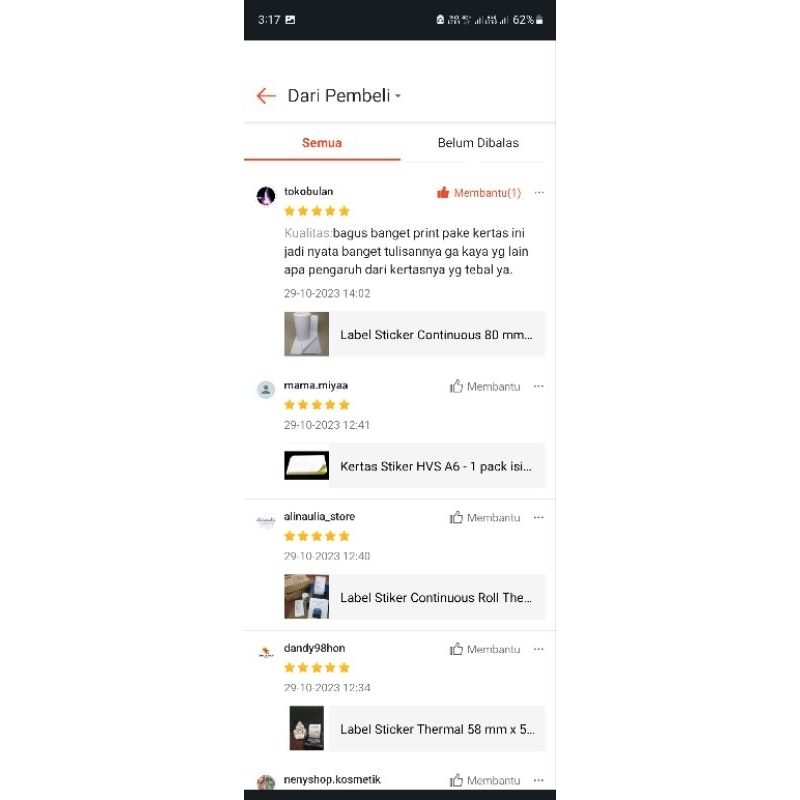Open more options for mama.miyaa's review
This screenshot has height=800, width=800.
click(x=539, y=386)
